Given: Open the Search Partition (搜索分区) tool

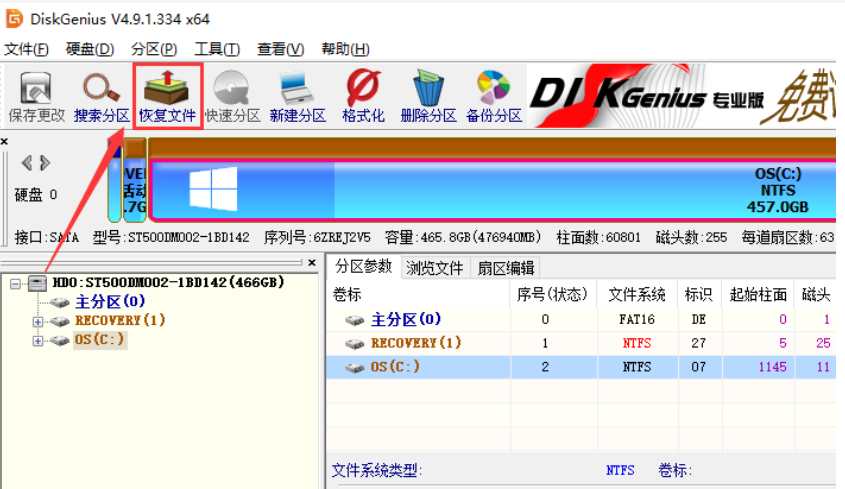Looking at the screenshot, I should (x=101, y=98).
